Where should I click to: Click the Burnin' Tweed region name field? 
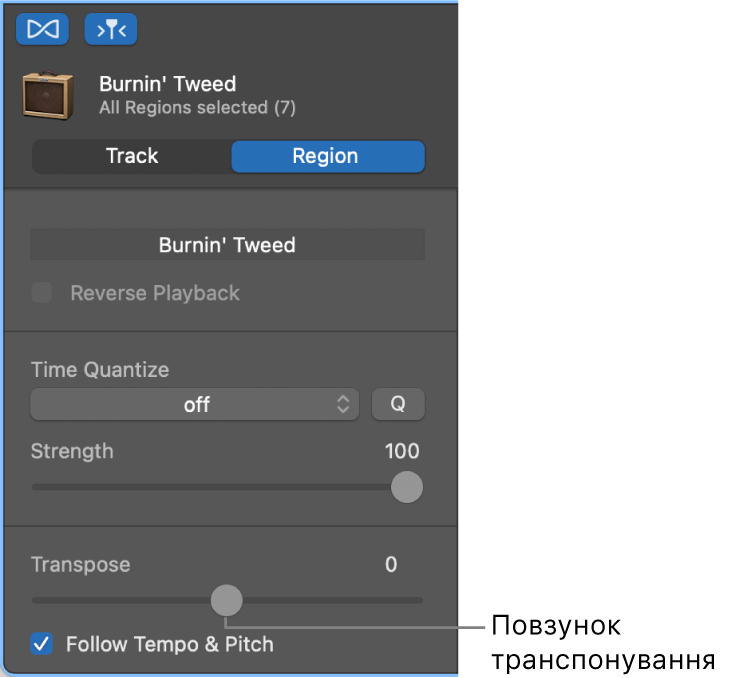(227, 245)
